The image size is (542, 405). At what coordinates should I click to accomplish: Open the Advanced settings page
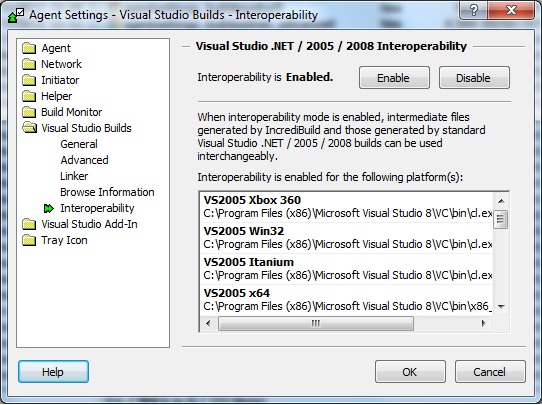pos(84,160)
